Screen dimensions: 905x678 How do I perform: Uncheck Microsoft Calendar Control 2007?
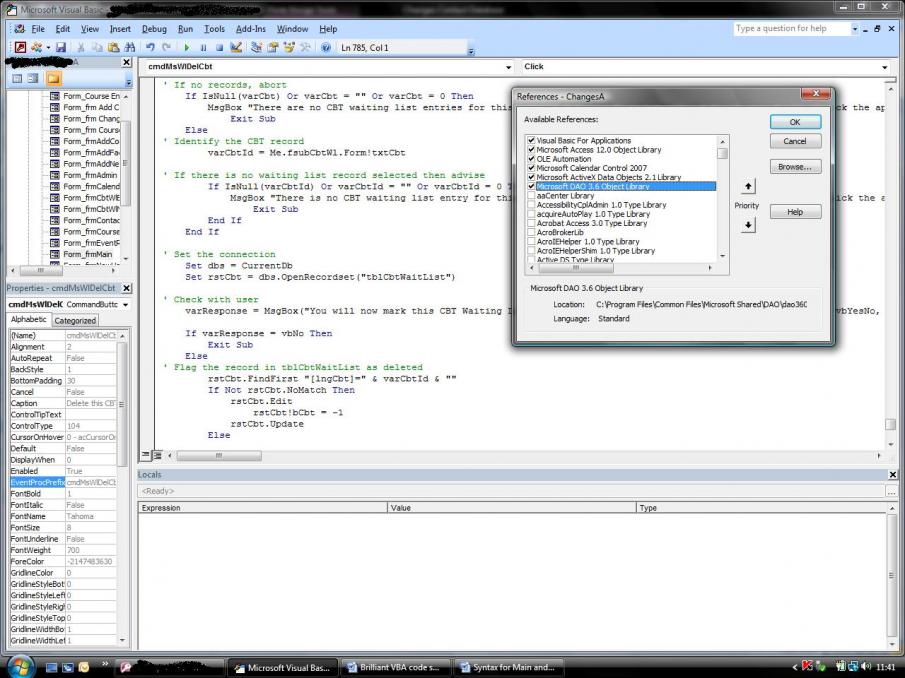pos(531,168)
